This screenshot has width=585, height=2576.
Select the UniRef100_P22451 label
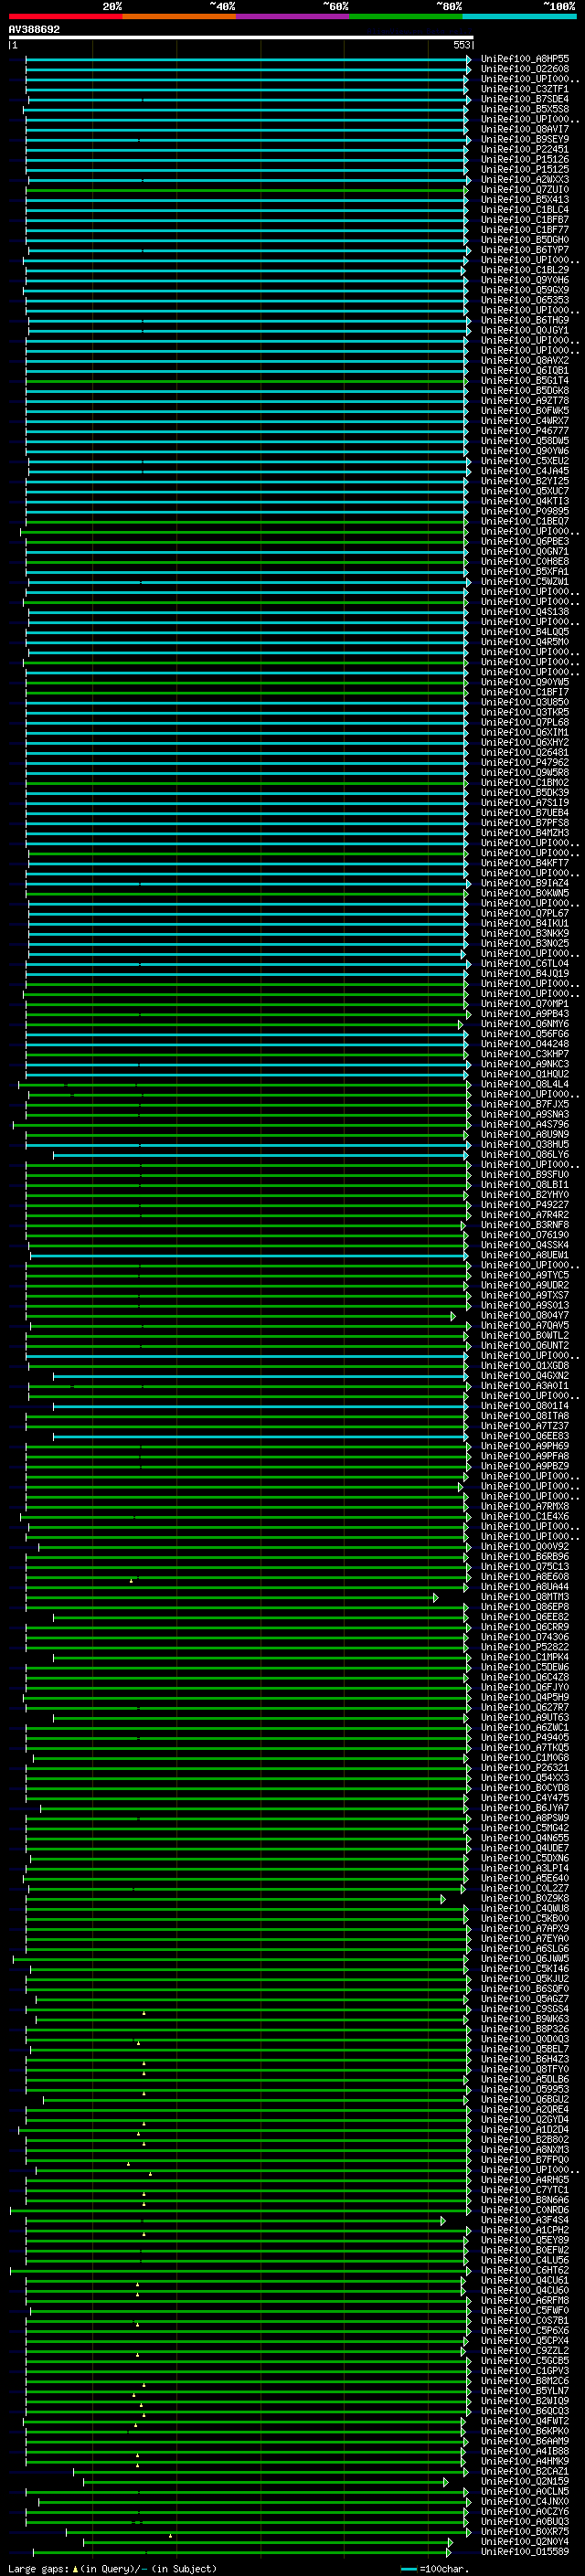(525, 149)
